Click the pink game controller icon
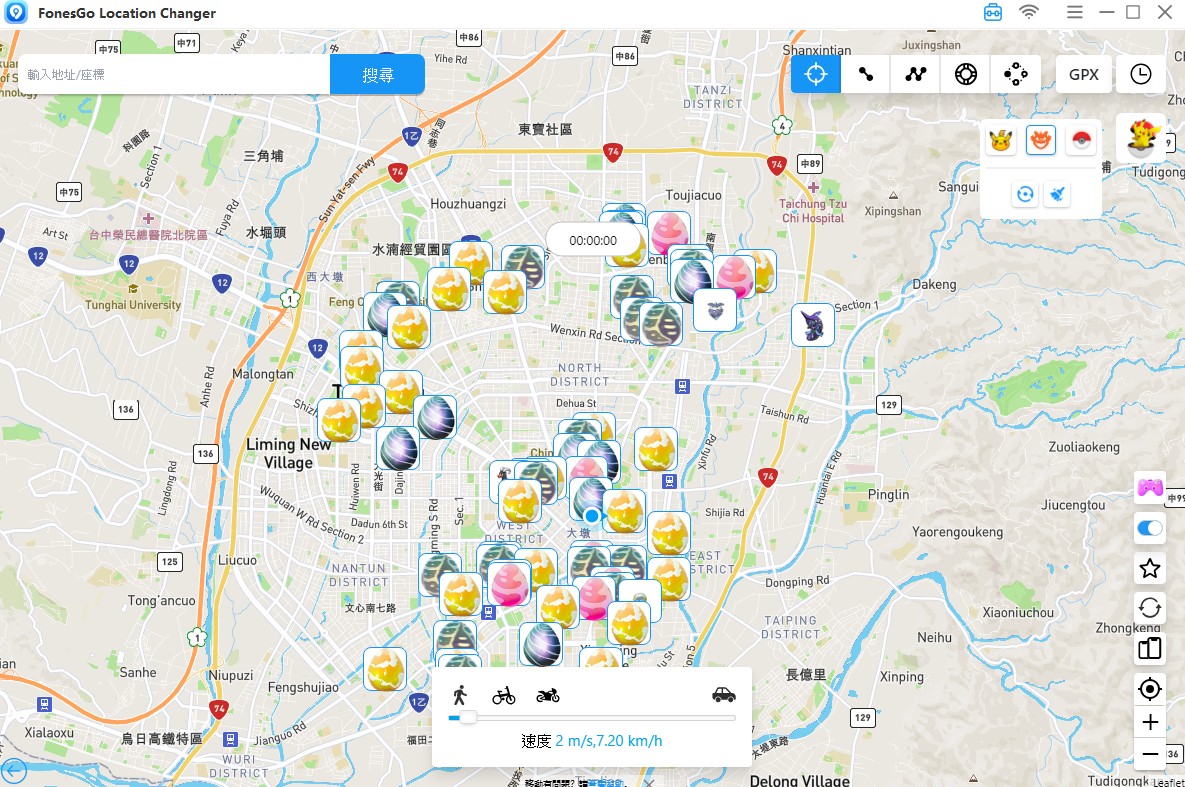The image size is (1185, 787). click(1149, 488)
